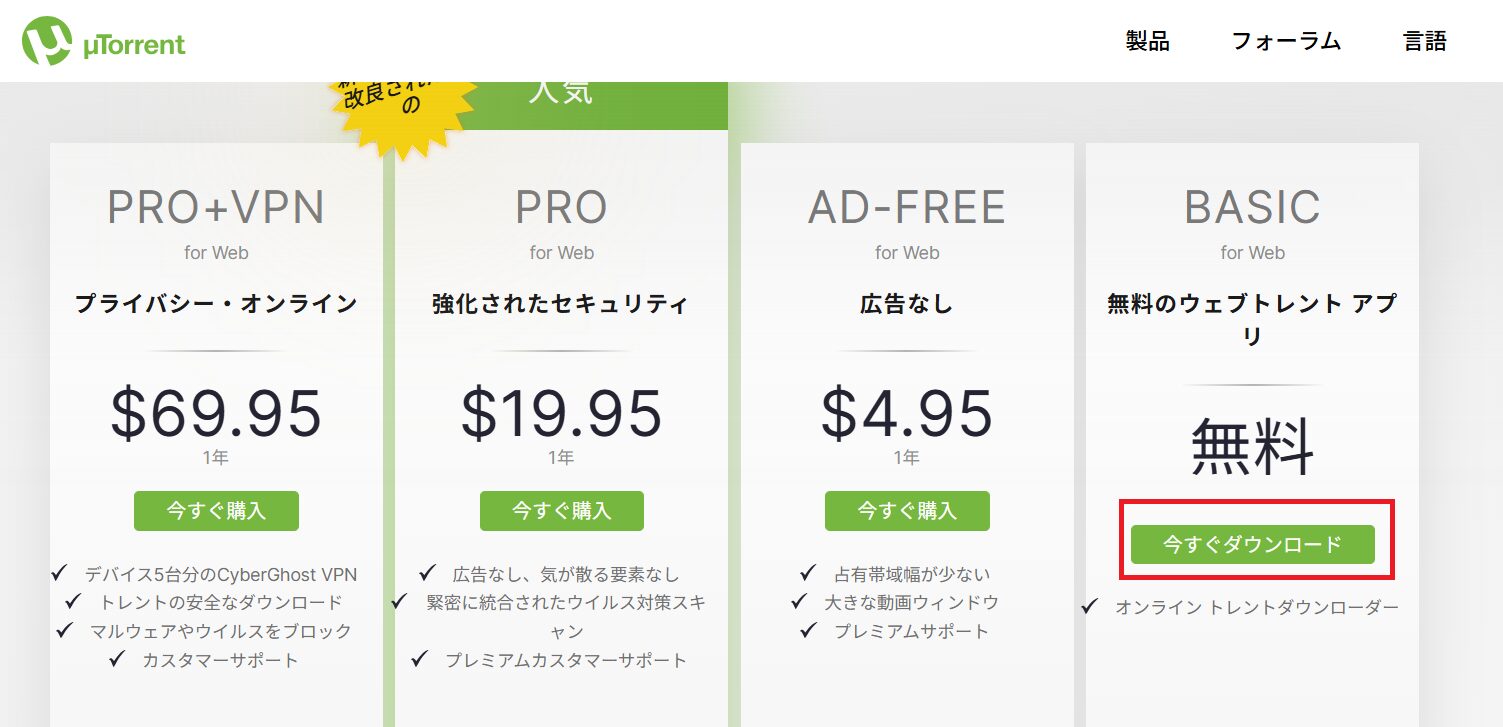Click 今すぐ購入 under the PRO+VPN plan
Screen dimensions: 1503x727
[216, 511]
